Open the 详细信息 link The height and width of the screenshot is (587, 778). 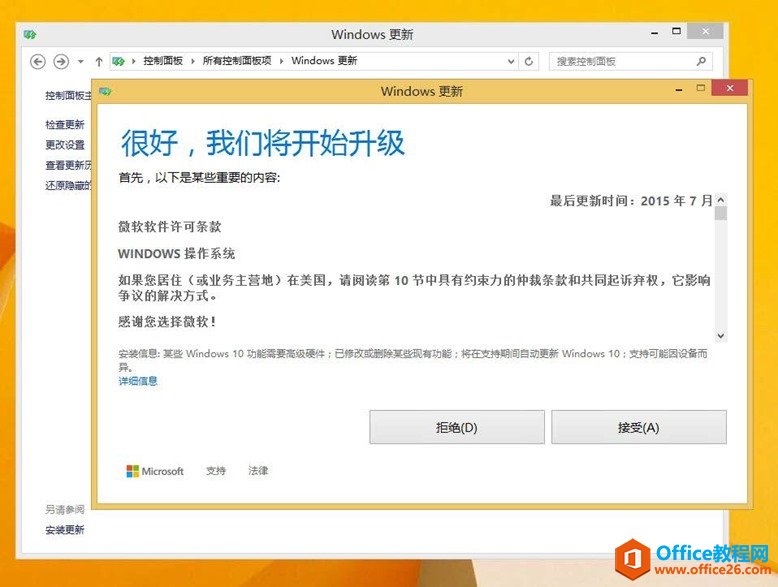[x=138, y=381]
